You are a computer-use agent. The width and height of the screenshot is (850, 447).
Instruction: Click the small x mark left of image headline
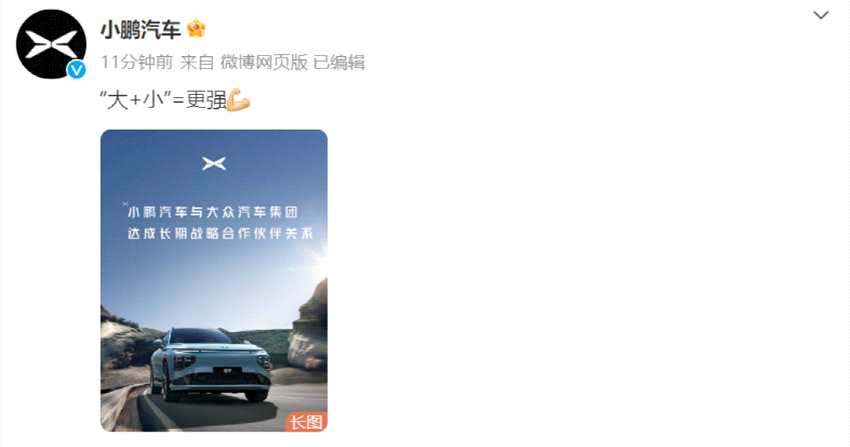125,204
